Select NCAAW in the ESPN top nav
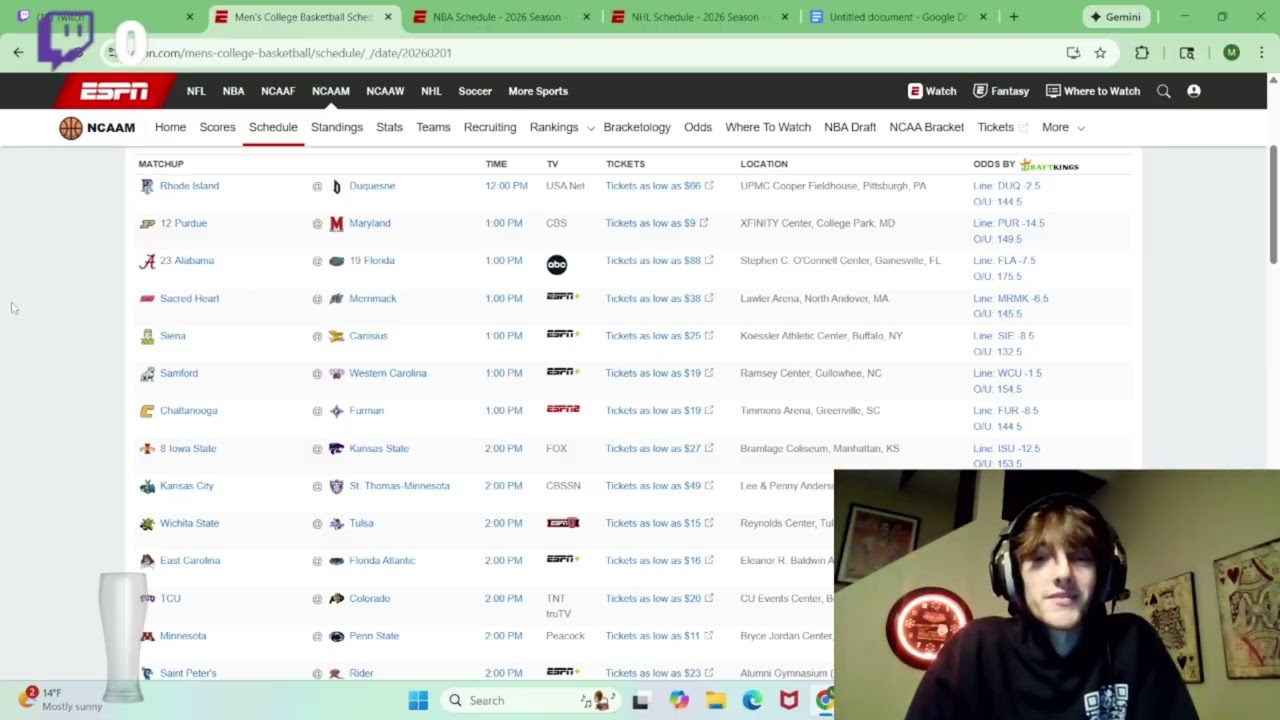This screenshot has height=720, width=1280. (385, 91)
